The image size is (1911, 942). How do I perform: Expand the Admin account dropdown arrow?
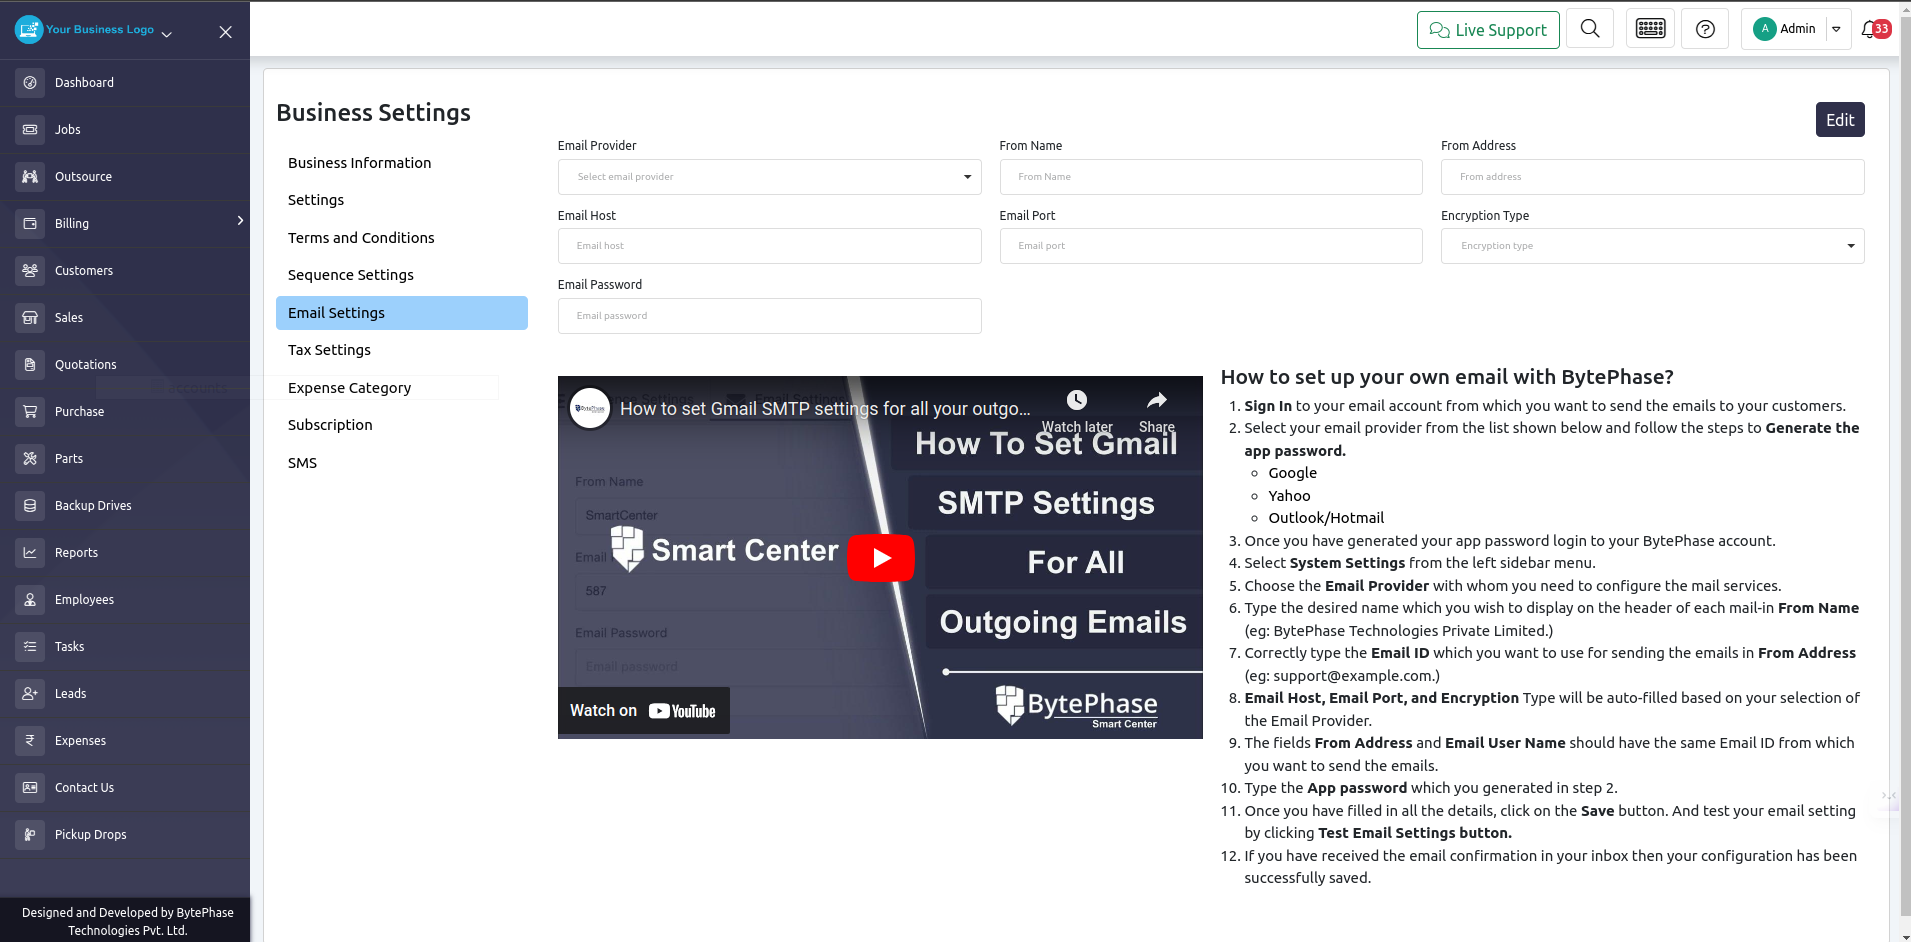tap(1837, 29)
